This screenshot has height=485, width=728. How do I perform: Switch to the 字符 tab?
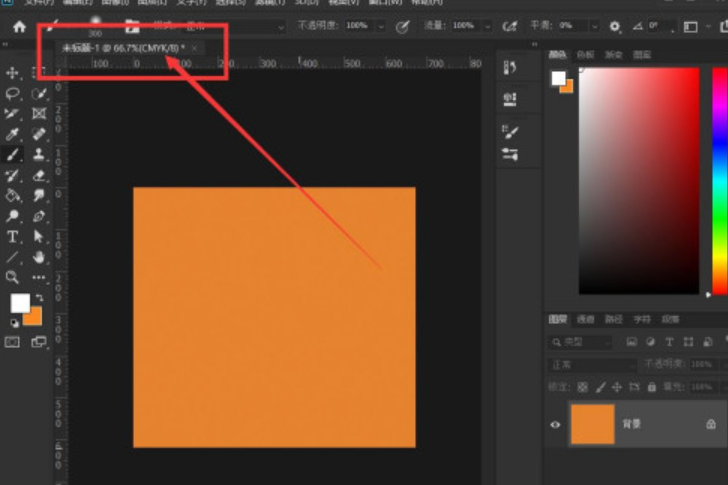point(642,319)
